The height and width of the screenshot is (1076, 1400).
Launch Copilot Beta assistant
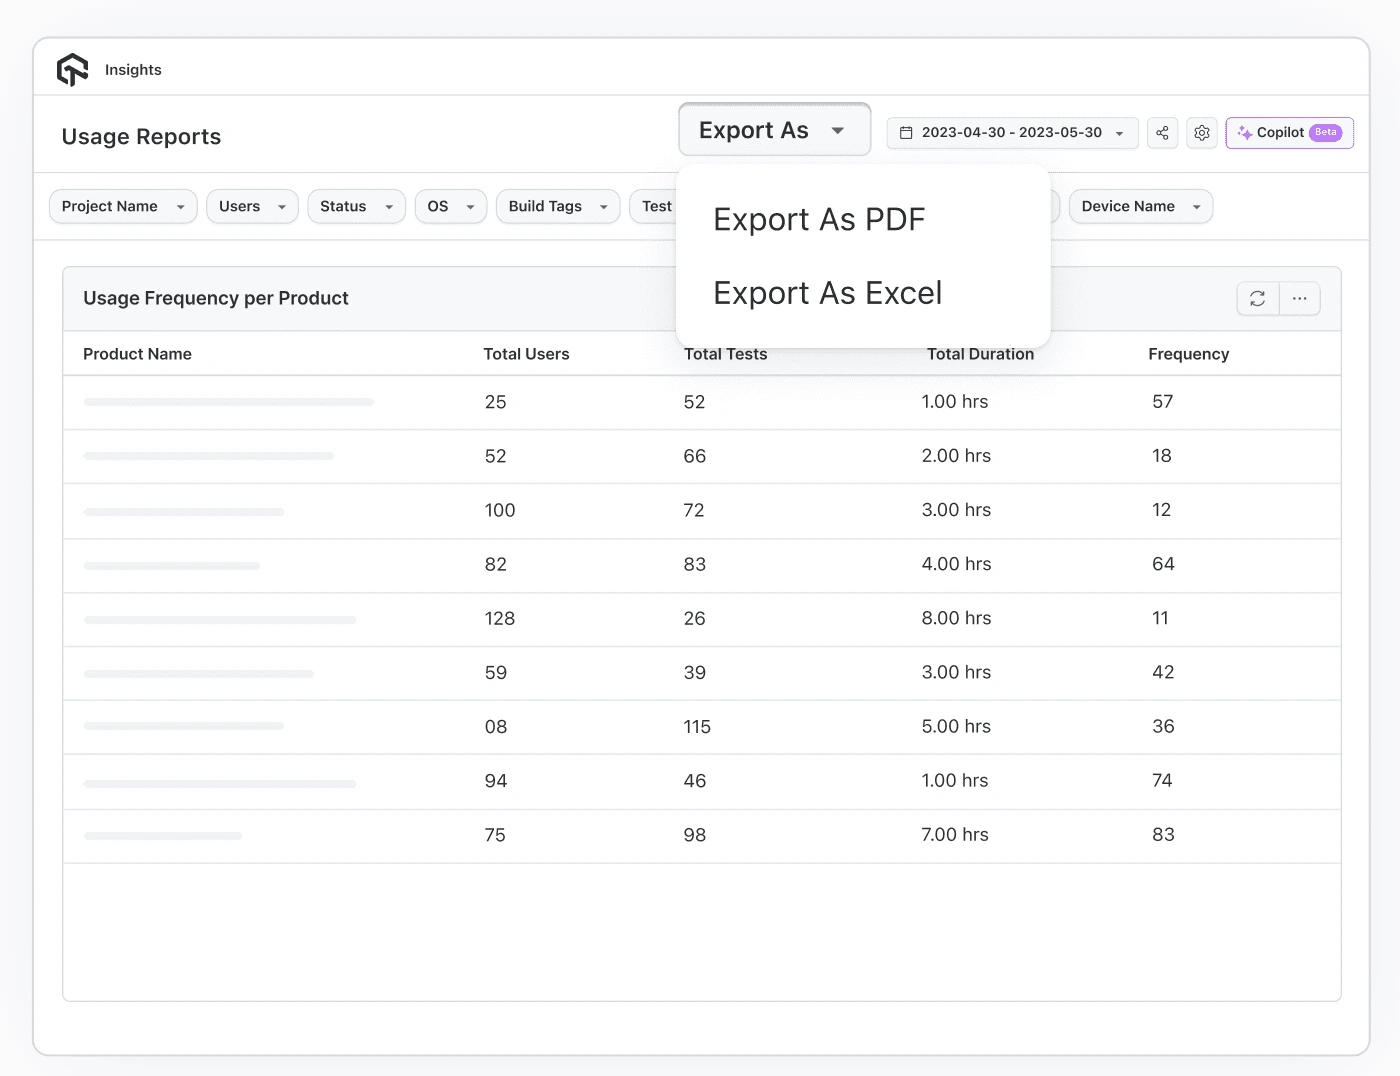[x=1289, y=132]
